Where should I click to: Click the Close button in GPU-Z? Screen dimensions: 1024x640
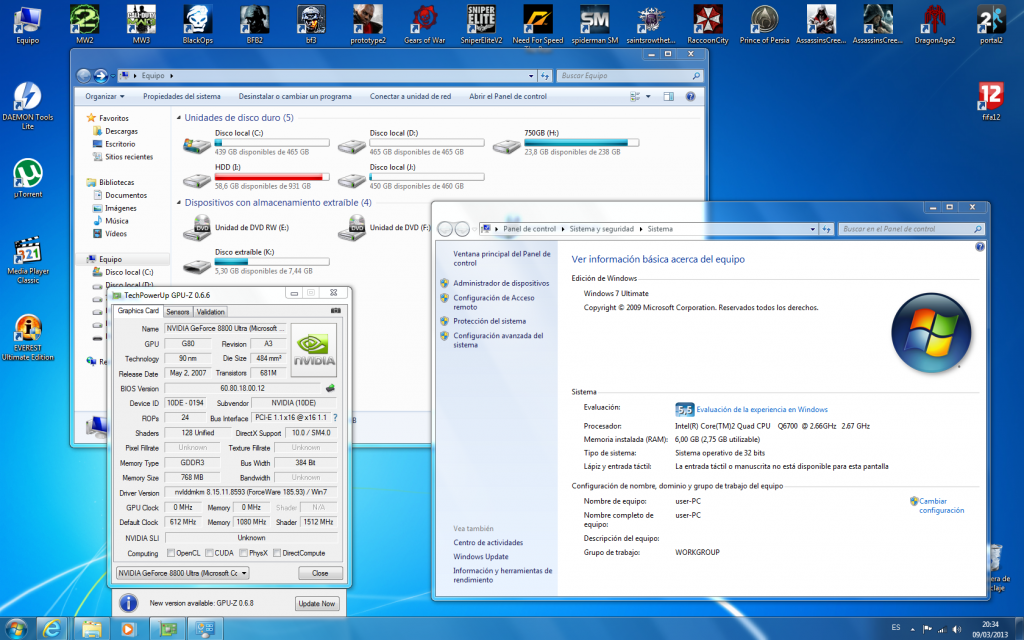click(320, 573)
